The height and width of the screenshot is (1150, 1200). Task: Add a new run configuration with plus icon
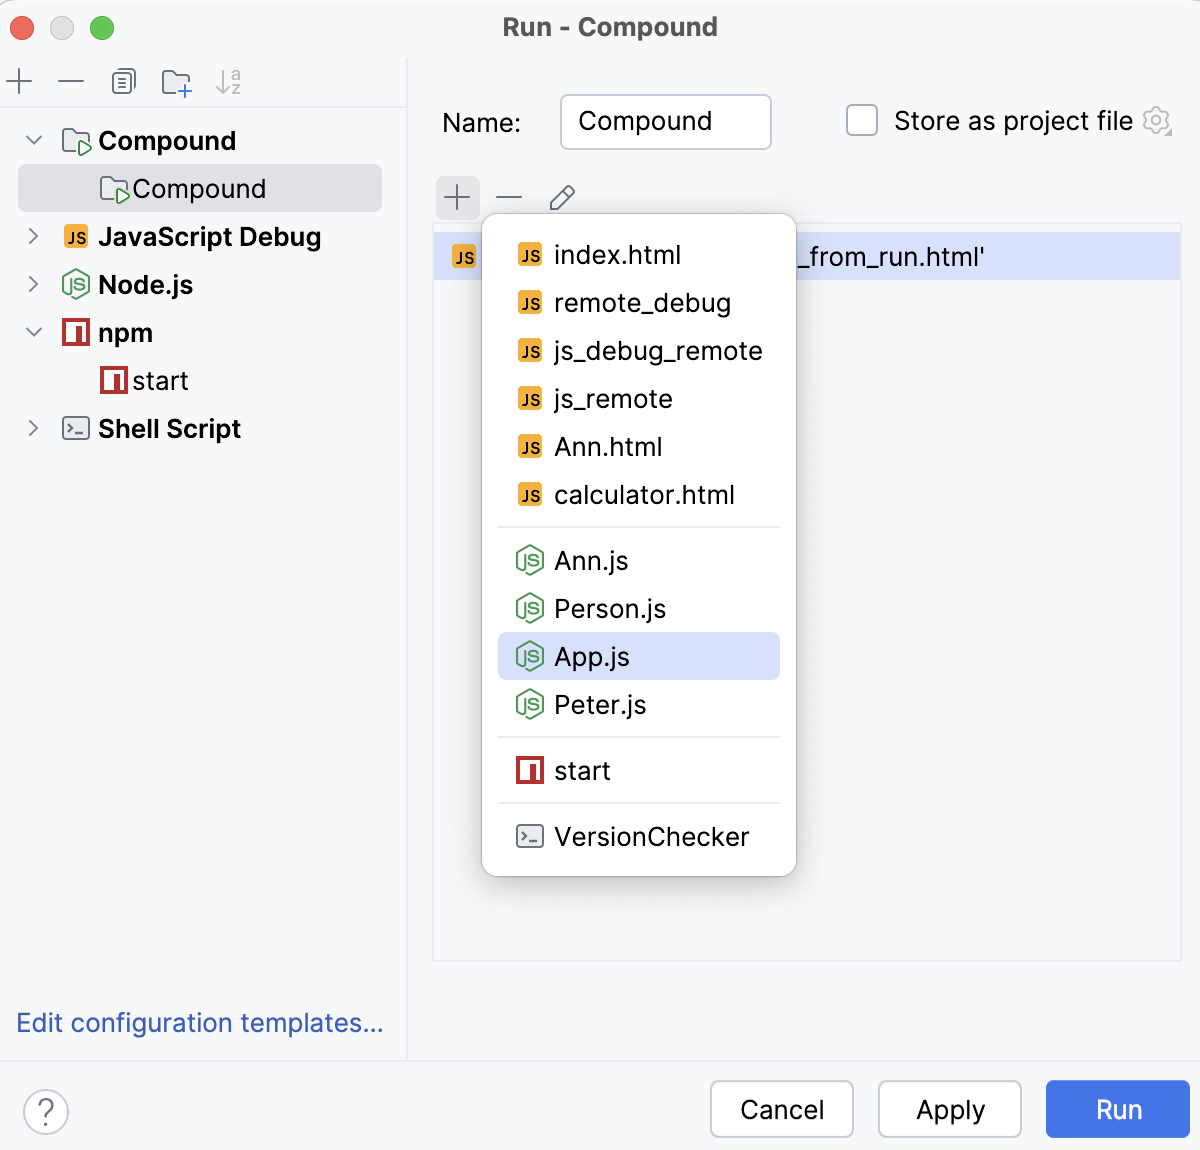click(20, 81)
